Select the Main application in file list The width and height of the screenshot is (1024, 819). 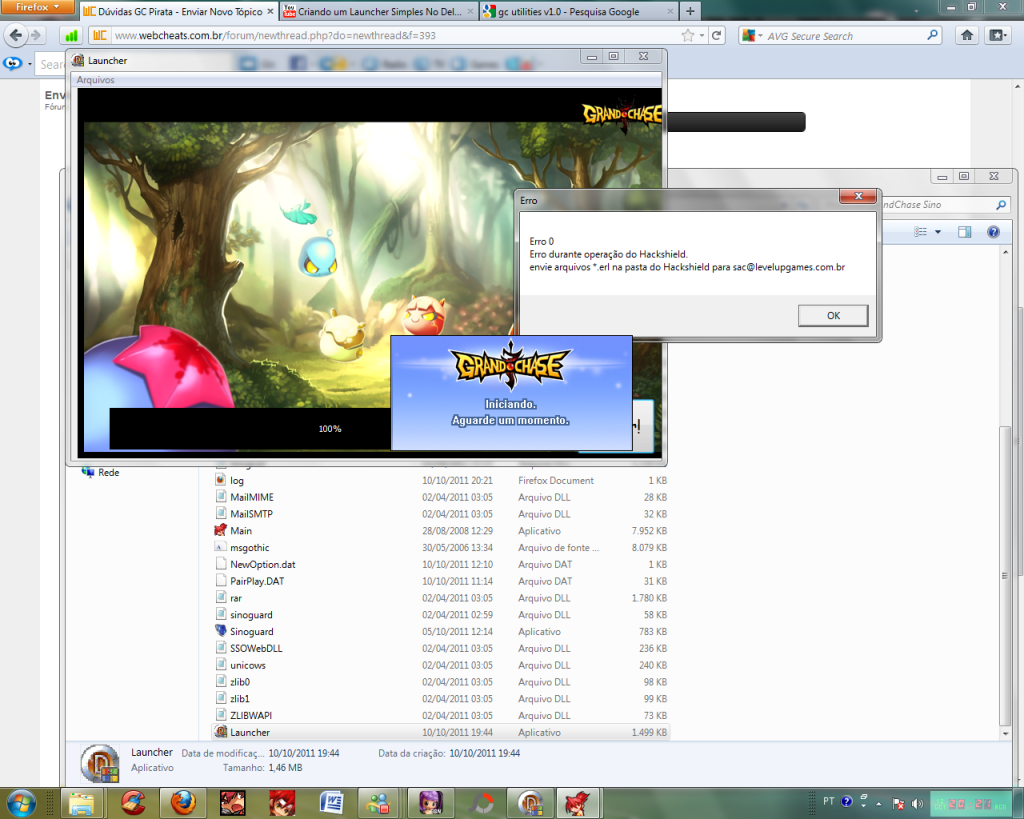tap(240, 530)
